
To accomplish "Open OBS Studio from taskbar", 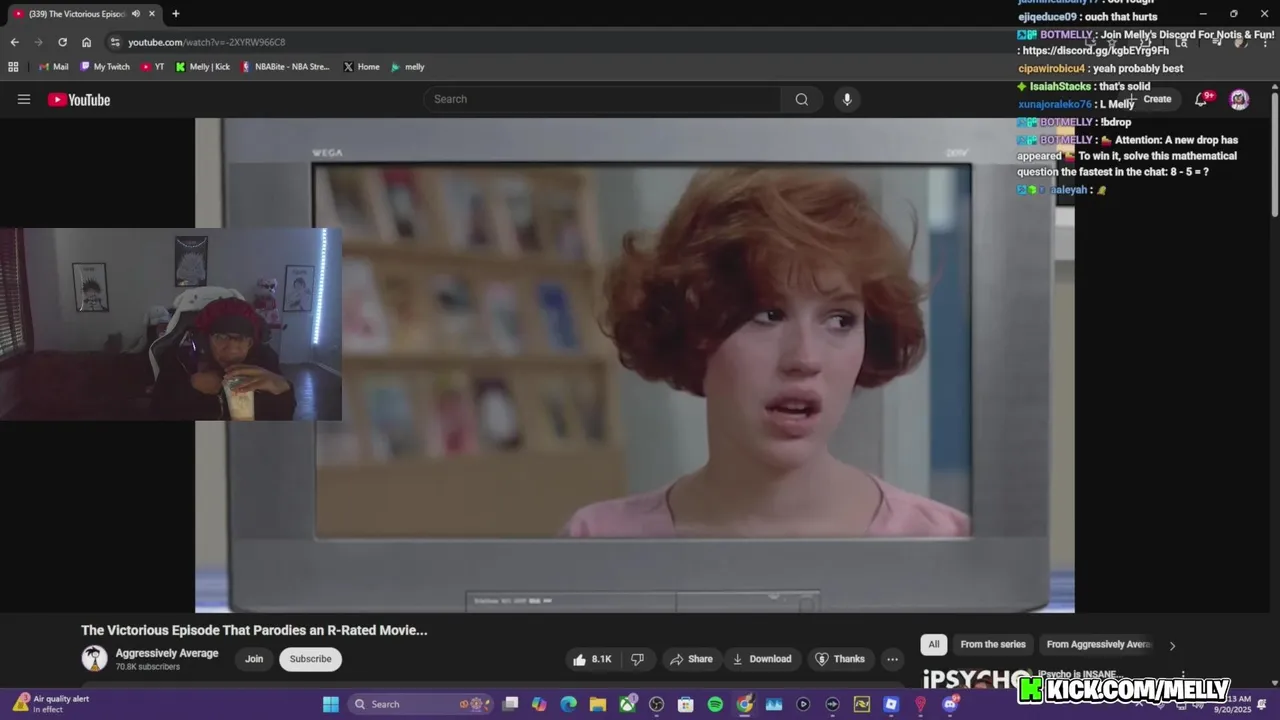I will 656,704.
